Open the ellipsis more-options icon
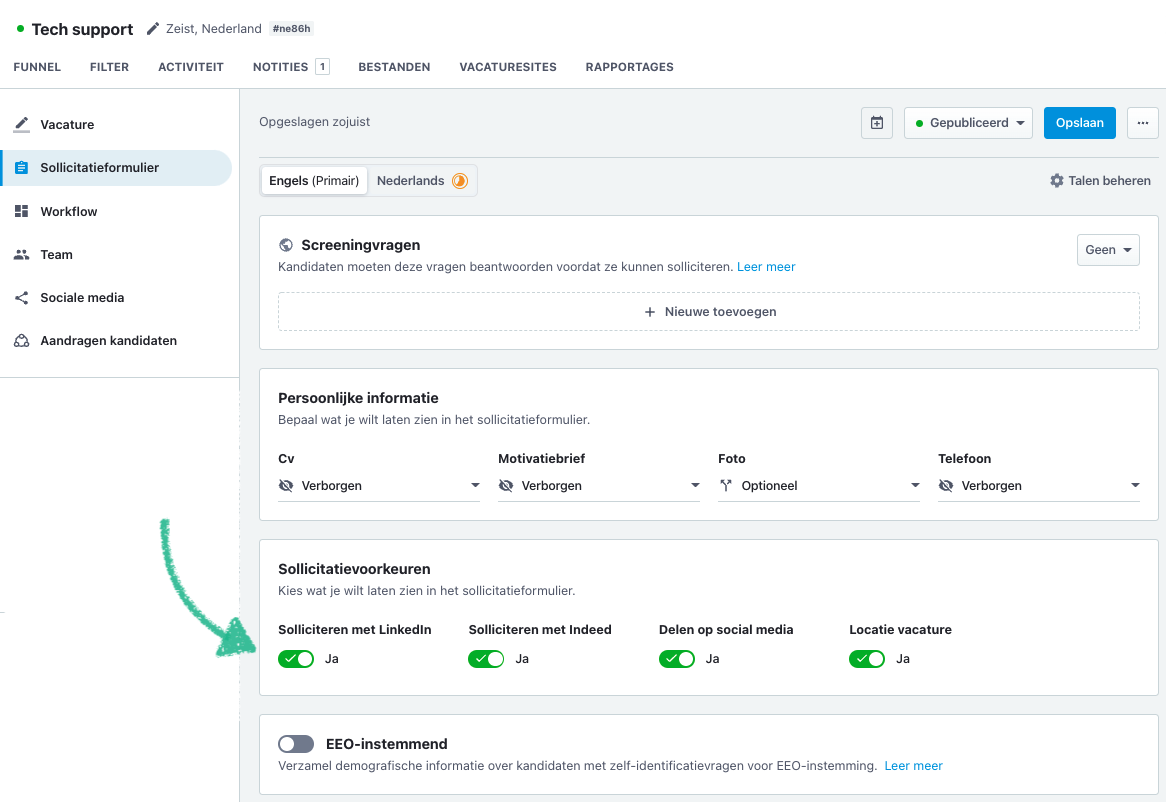 [1143, 122]
